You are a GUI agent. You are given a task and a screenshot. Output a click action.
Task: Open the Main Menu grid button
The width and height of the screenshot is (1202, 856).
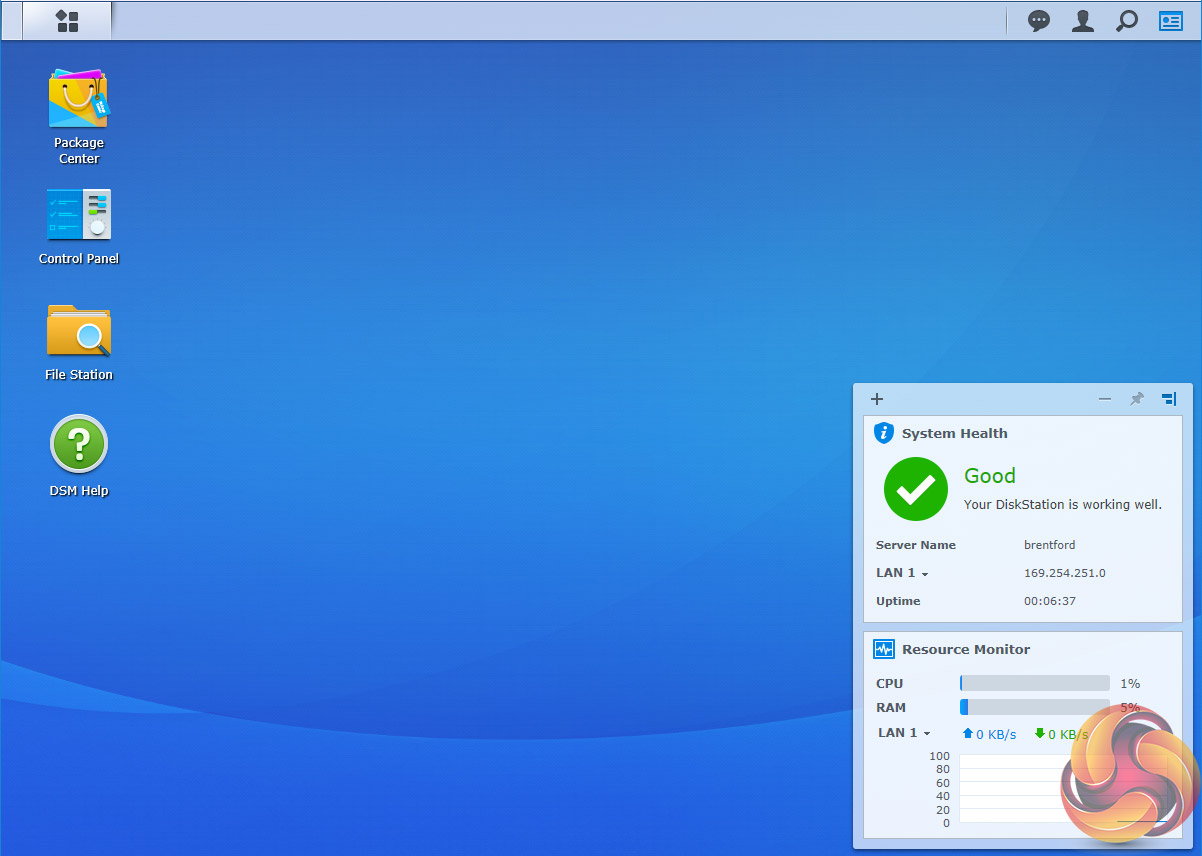(x=67, y=21)
